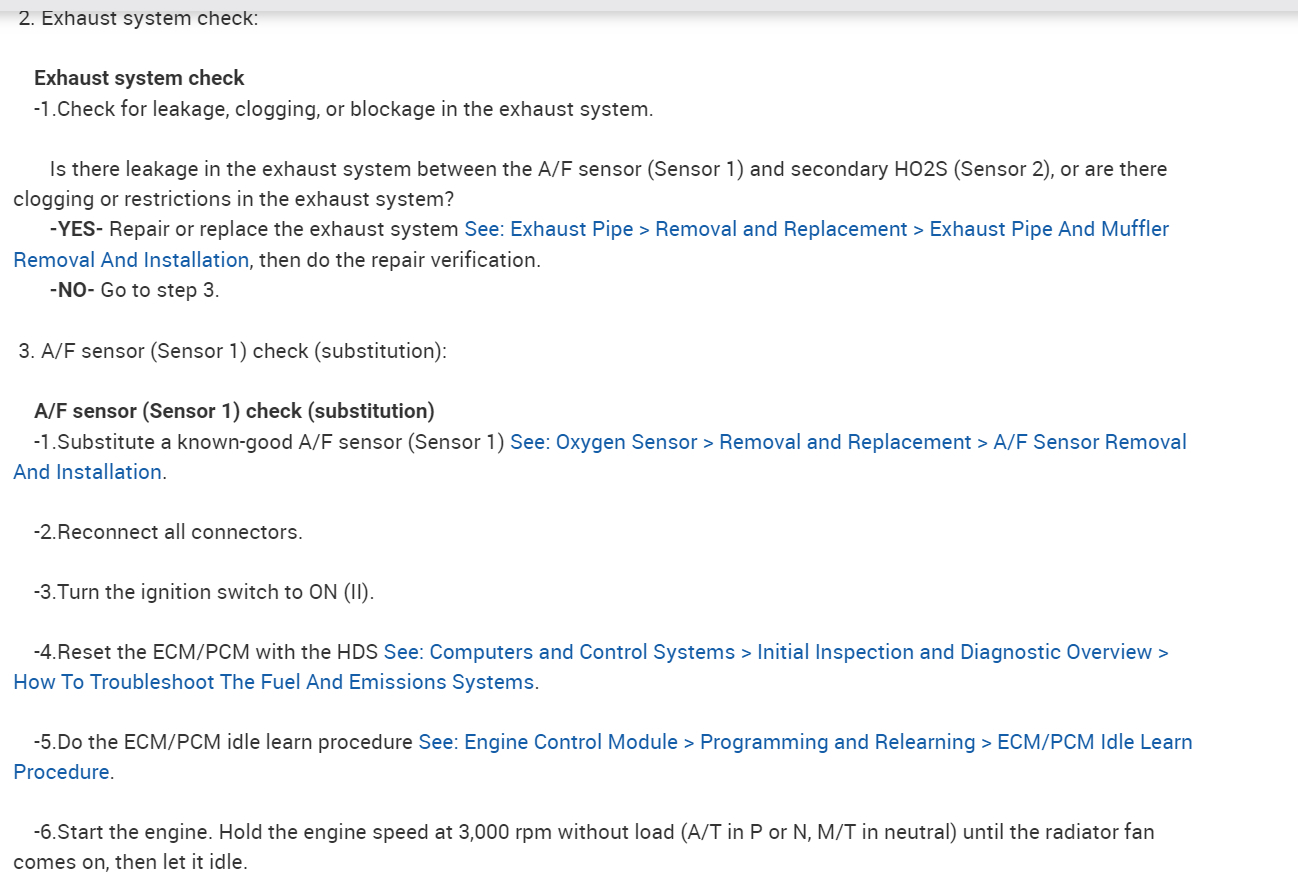Click the "then do the repair verification" text
Viewport: 1298px width, 889px height.
click(400, 260)
